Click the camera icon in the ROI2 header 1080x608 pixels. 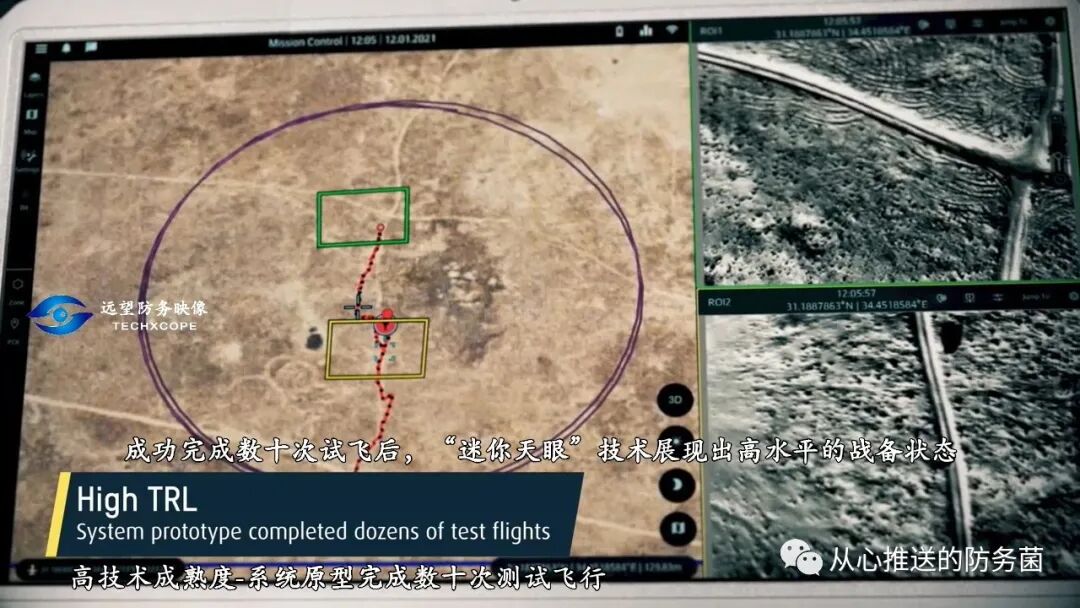tap(942, 298)
